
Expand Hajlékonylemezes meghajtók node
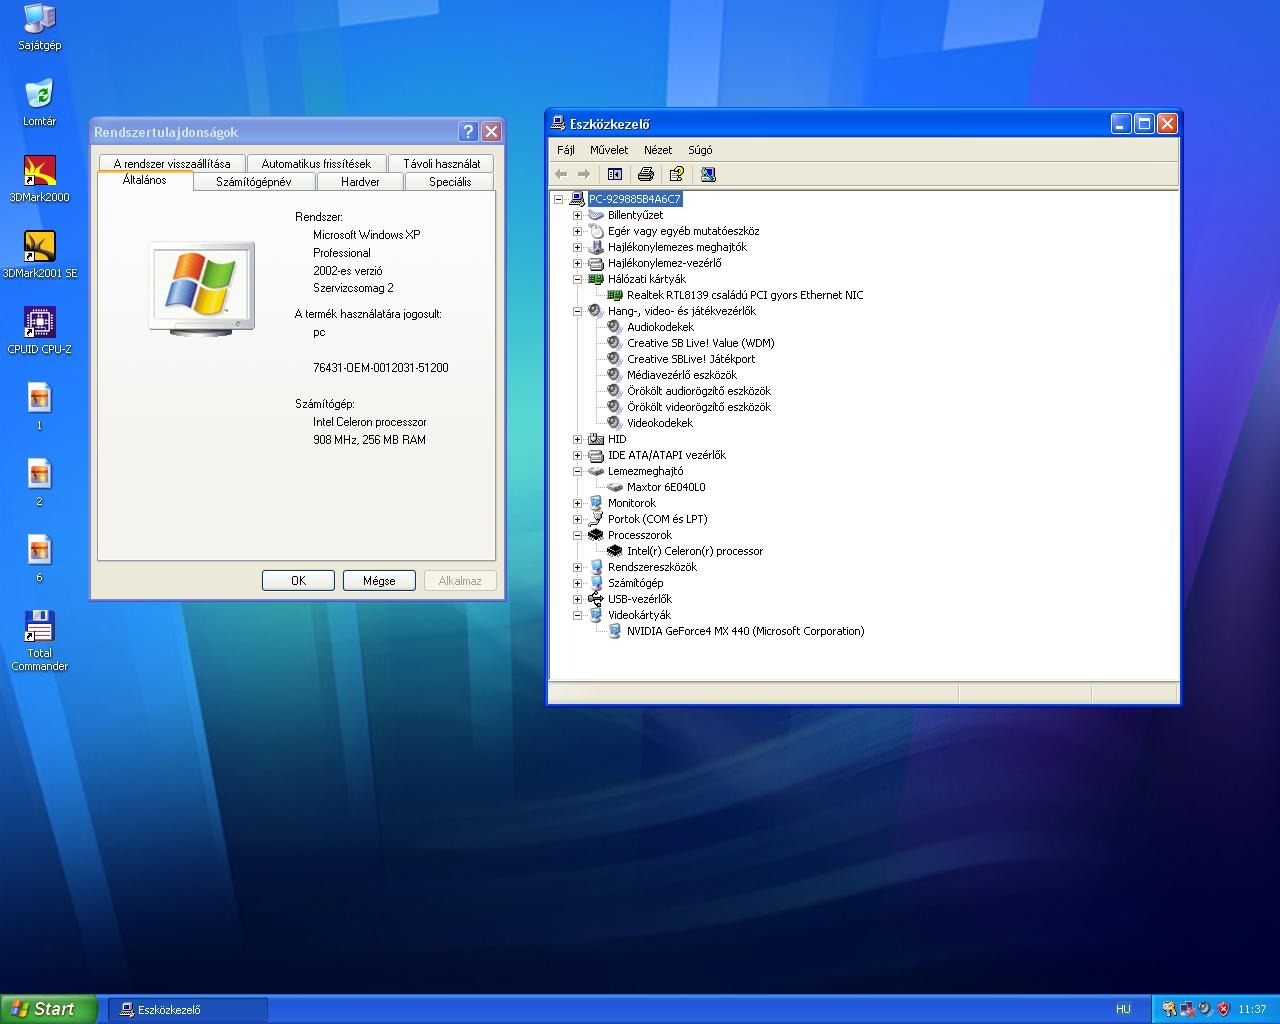577,247
